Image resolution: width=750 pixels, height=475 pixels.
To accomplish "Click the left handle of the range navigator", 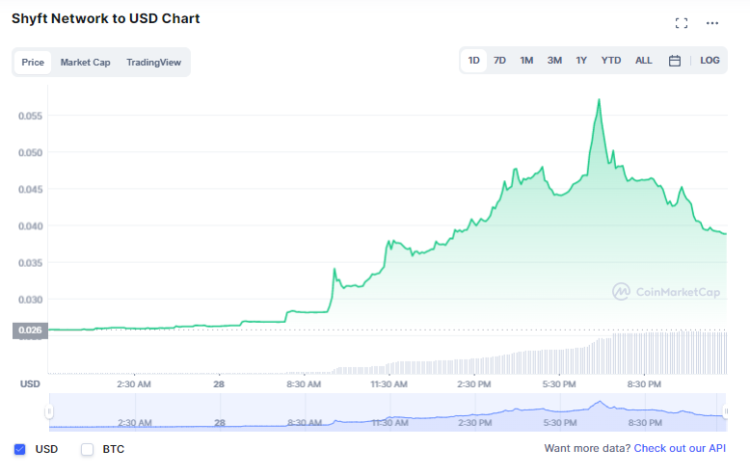I will pos(49,411).
